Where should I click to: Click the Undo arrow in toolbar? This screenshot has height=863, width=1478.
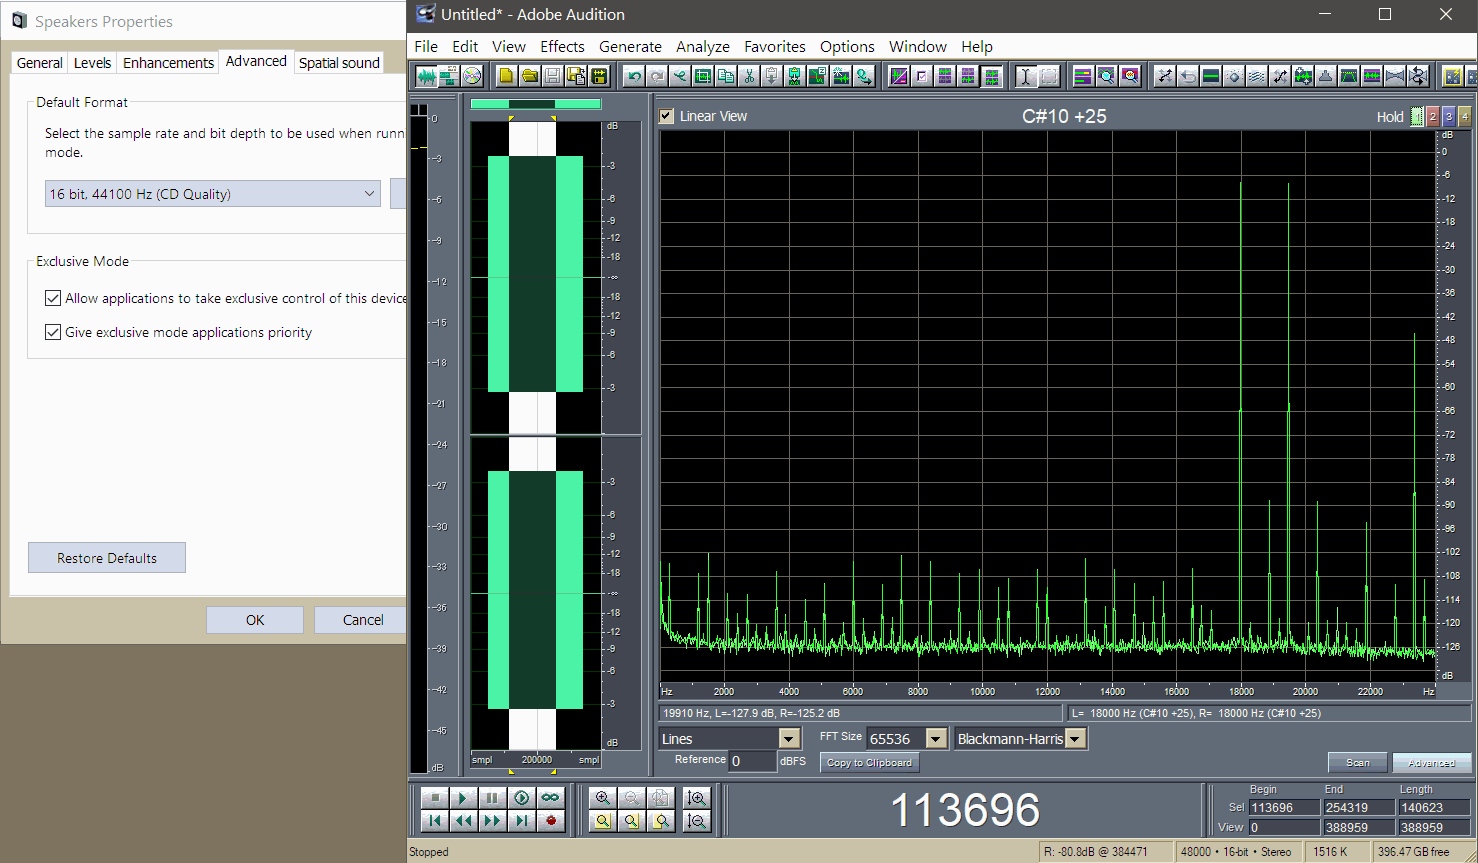(x=635, y=76)
